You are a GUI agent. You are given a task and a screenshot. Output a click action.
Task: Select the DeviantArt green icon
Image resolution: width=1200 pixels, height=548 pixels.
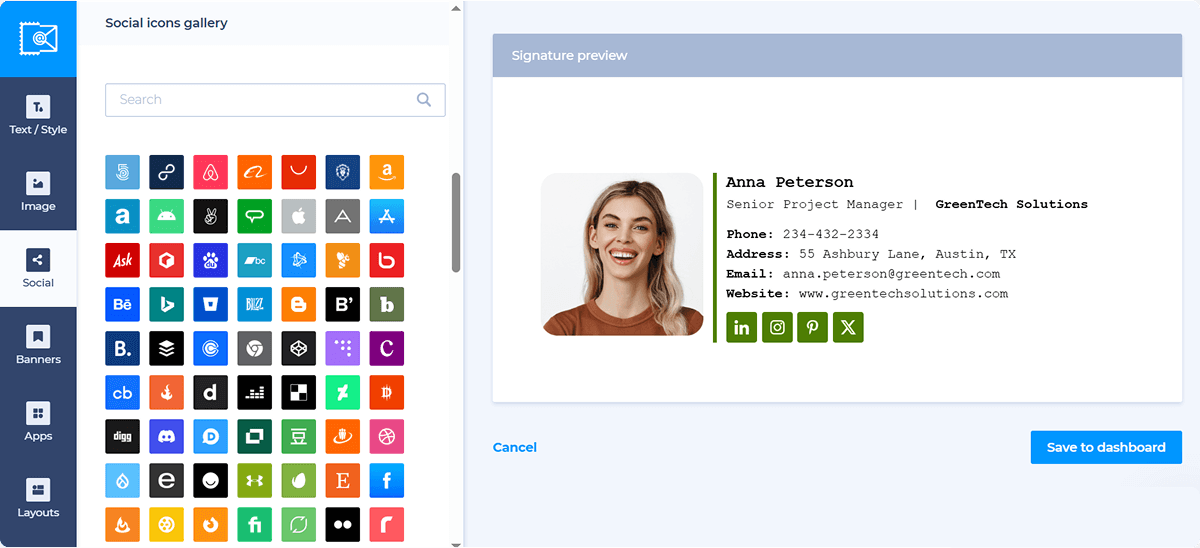[342, 392]
